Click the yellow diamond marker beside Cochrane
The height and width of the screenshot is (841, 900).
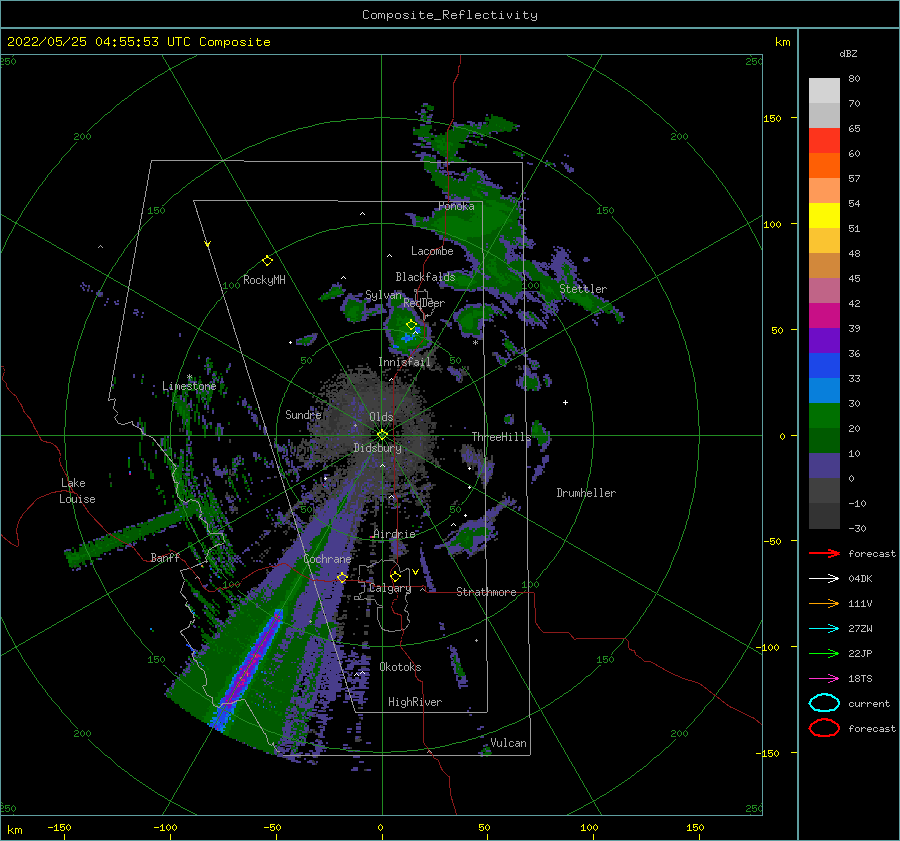(x=342, y=577)
